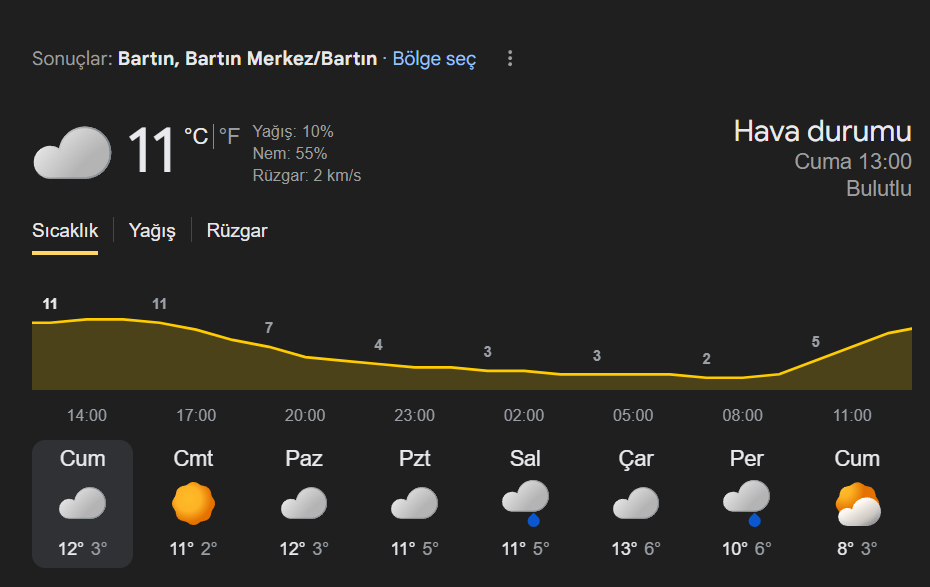The image size is (930, 587).
Task: Switch temperature unit to °F
Action: (229, 136)
